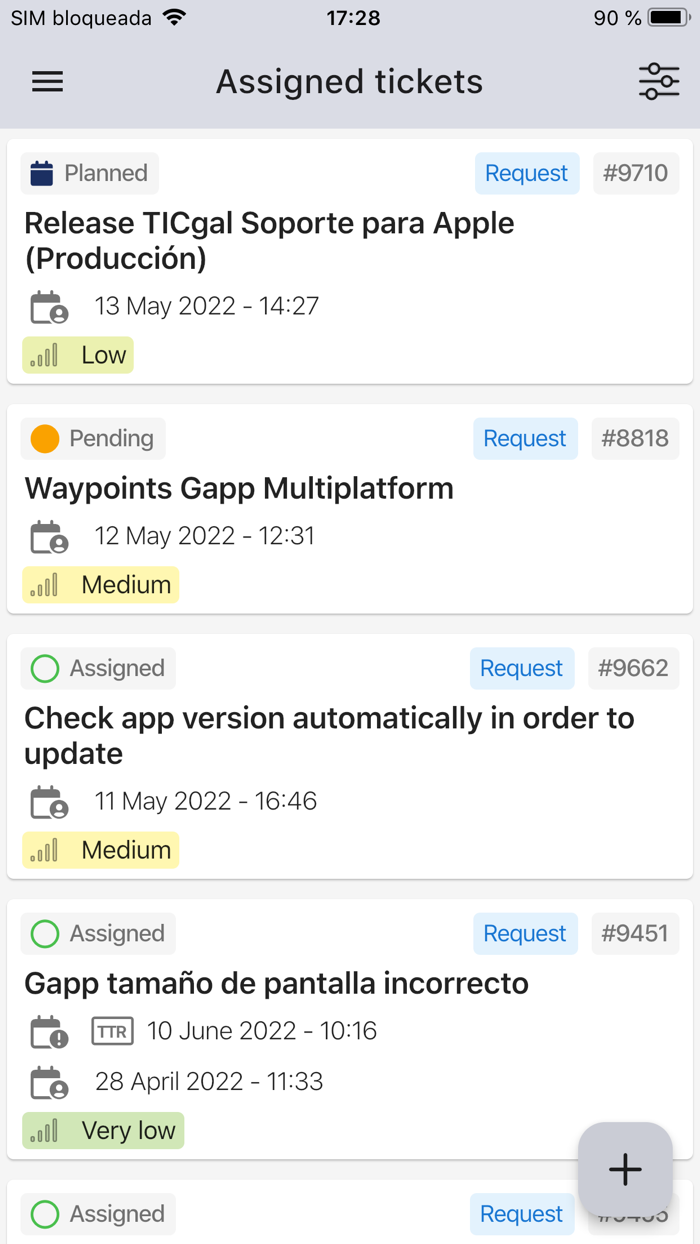
Task: Open ticket Waypoints Gapp Multiplatform
Action: (239, 488)
